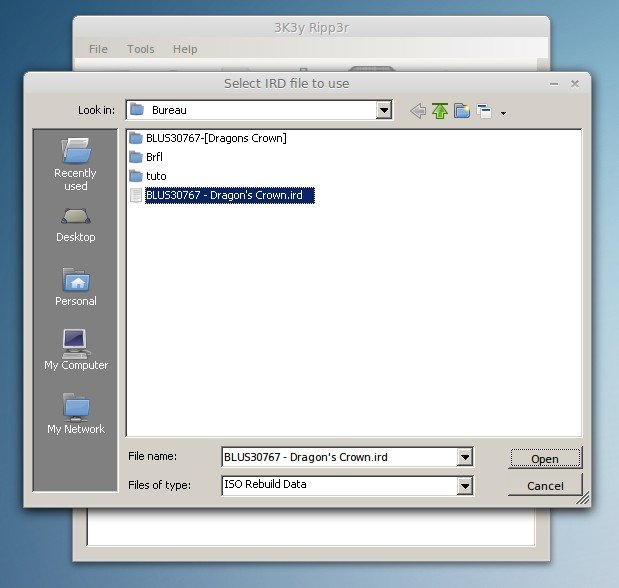Select the tuto folder
Viewport: 619px width, 588px height.
click(x=156, y=176)
